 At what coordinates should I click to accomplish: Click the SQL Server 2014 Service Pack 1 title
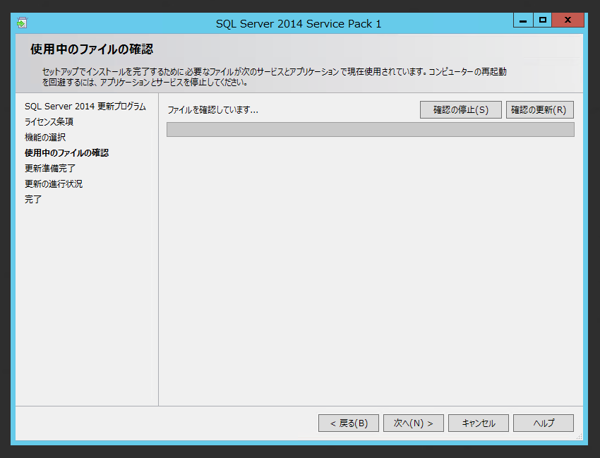tap(298, 24)
